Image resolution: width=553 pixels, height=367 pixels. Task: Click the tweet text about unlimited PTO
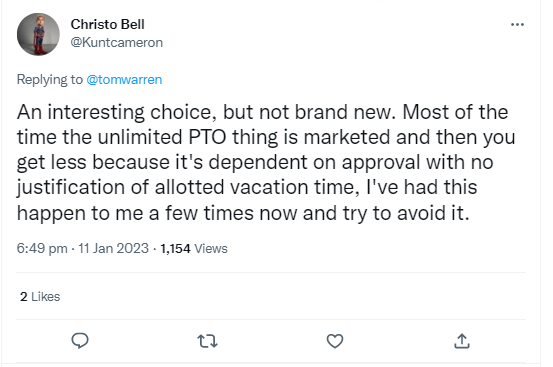click(x=266, y=162)
